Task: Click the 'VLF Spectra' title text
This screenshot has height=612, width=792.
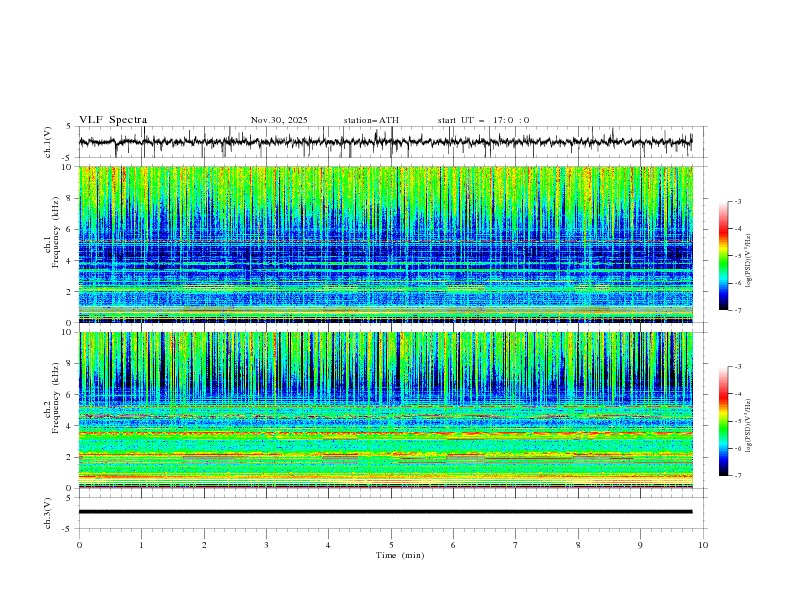Action: [113, 120]
